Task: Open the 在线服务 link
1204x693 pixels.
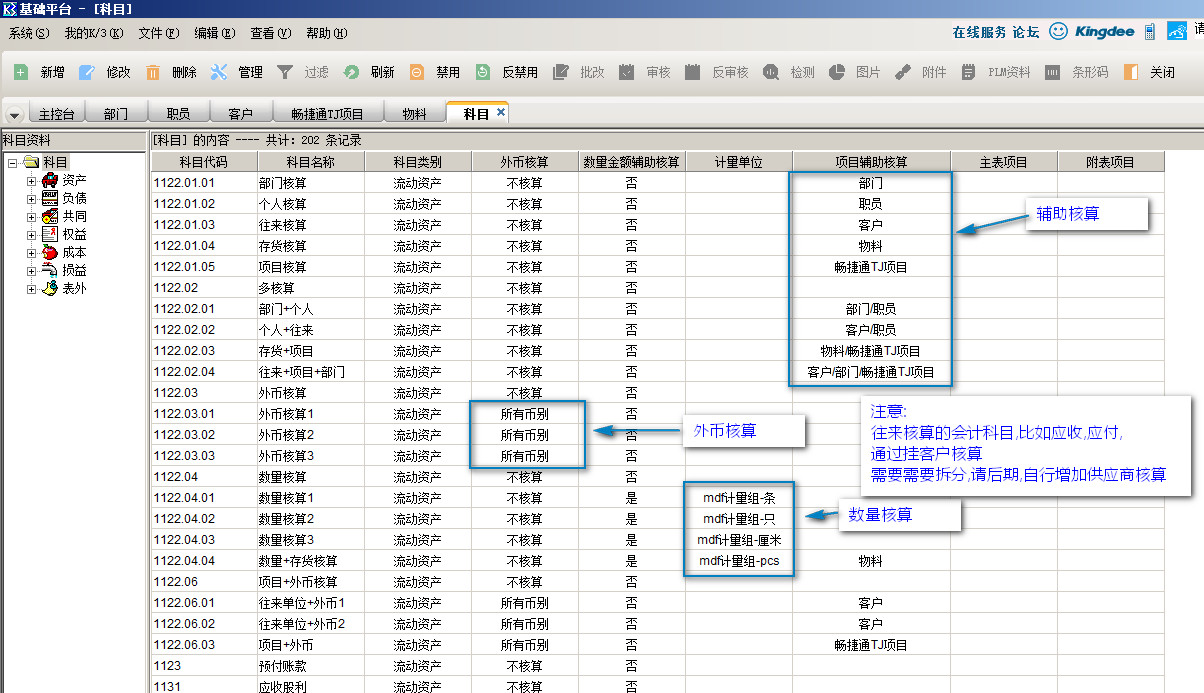Action: coord(979,32)
